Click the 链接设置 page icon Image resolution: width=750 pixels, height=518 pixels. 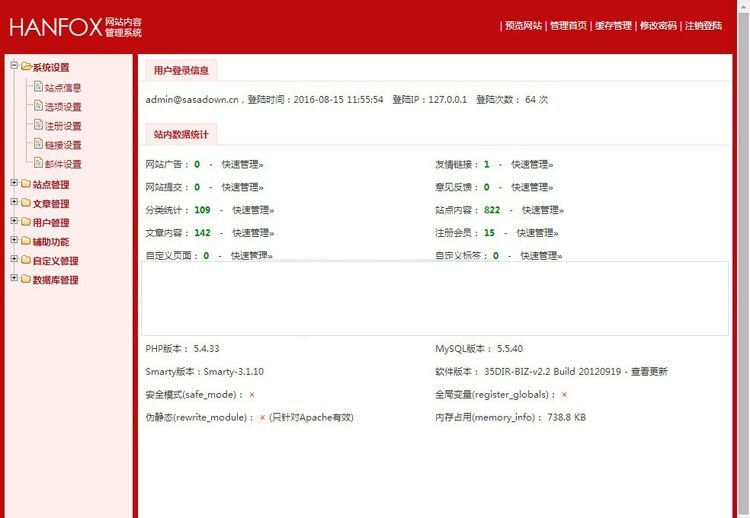click(x=39, y=144)
